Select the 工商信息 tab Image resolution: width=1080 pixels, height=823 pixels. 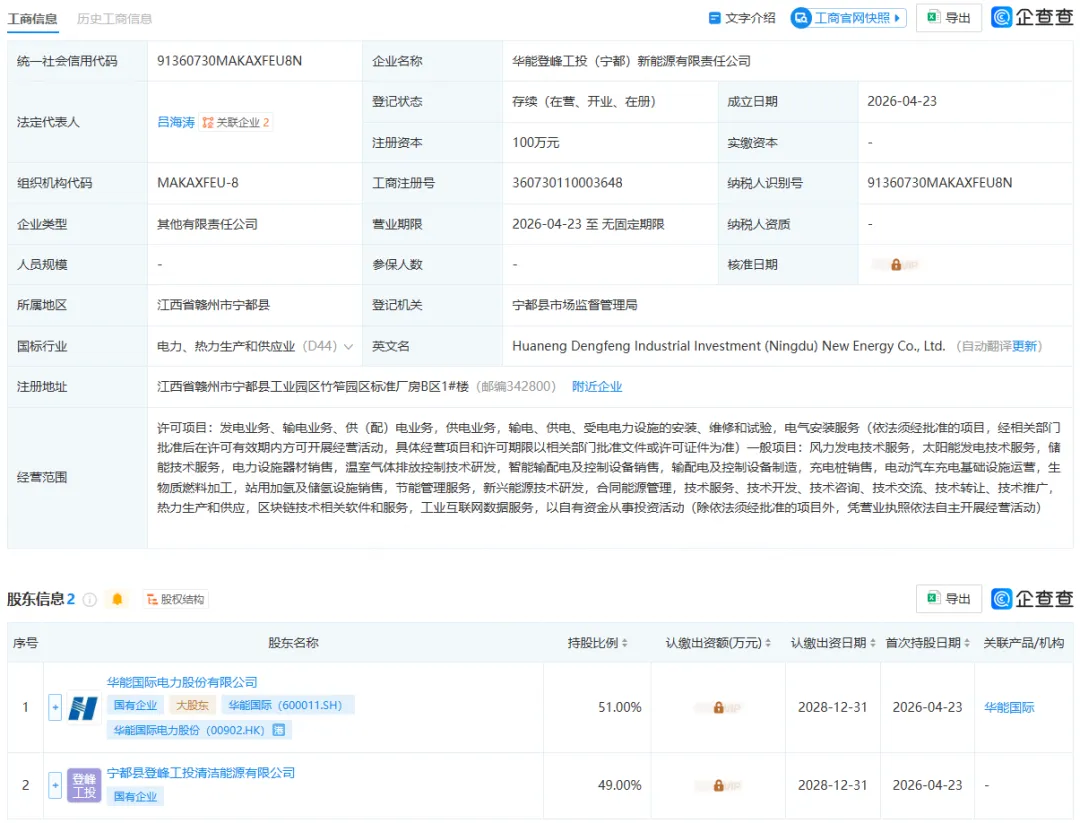[x=33, y=19]
